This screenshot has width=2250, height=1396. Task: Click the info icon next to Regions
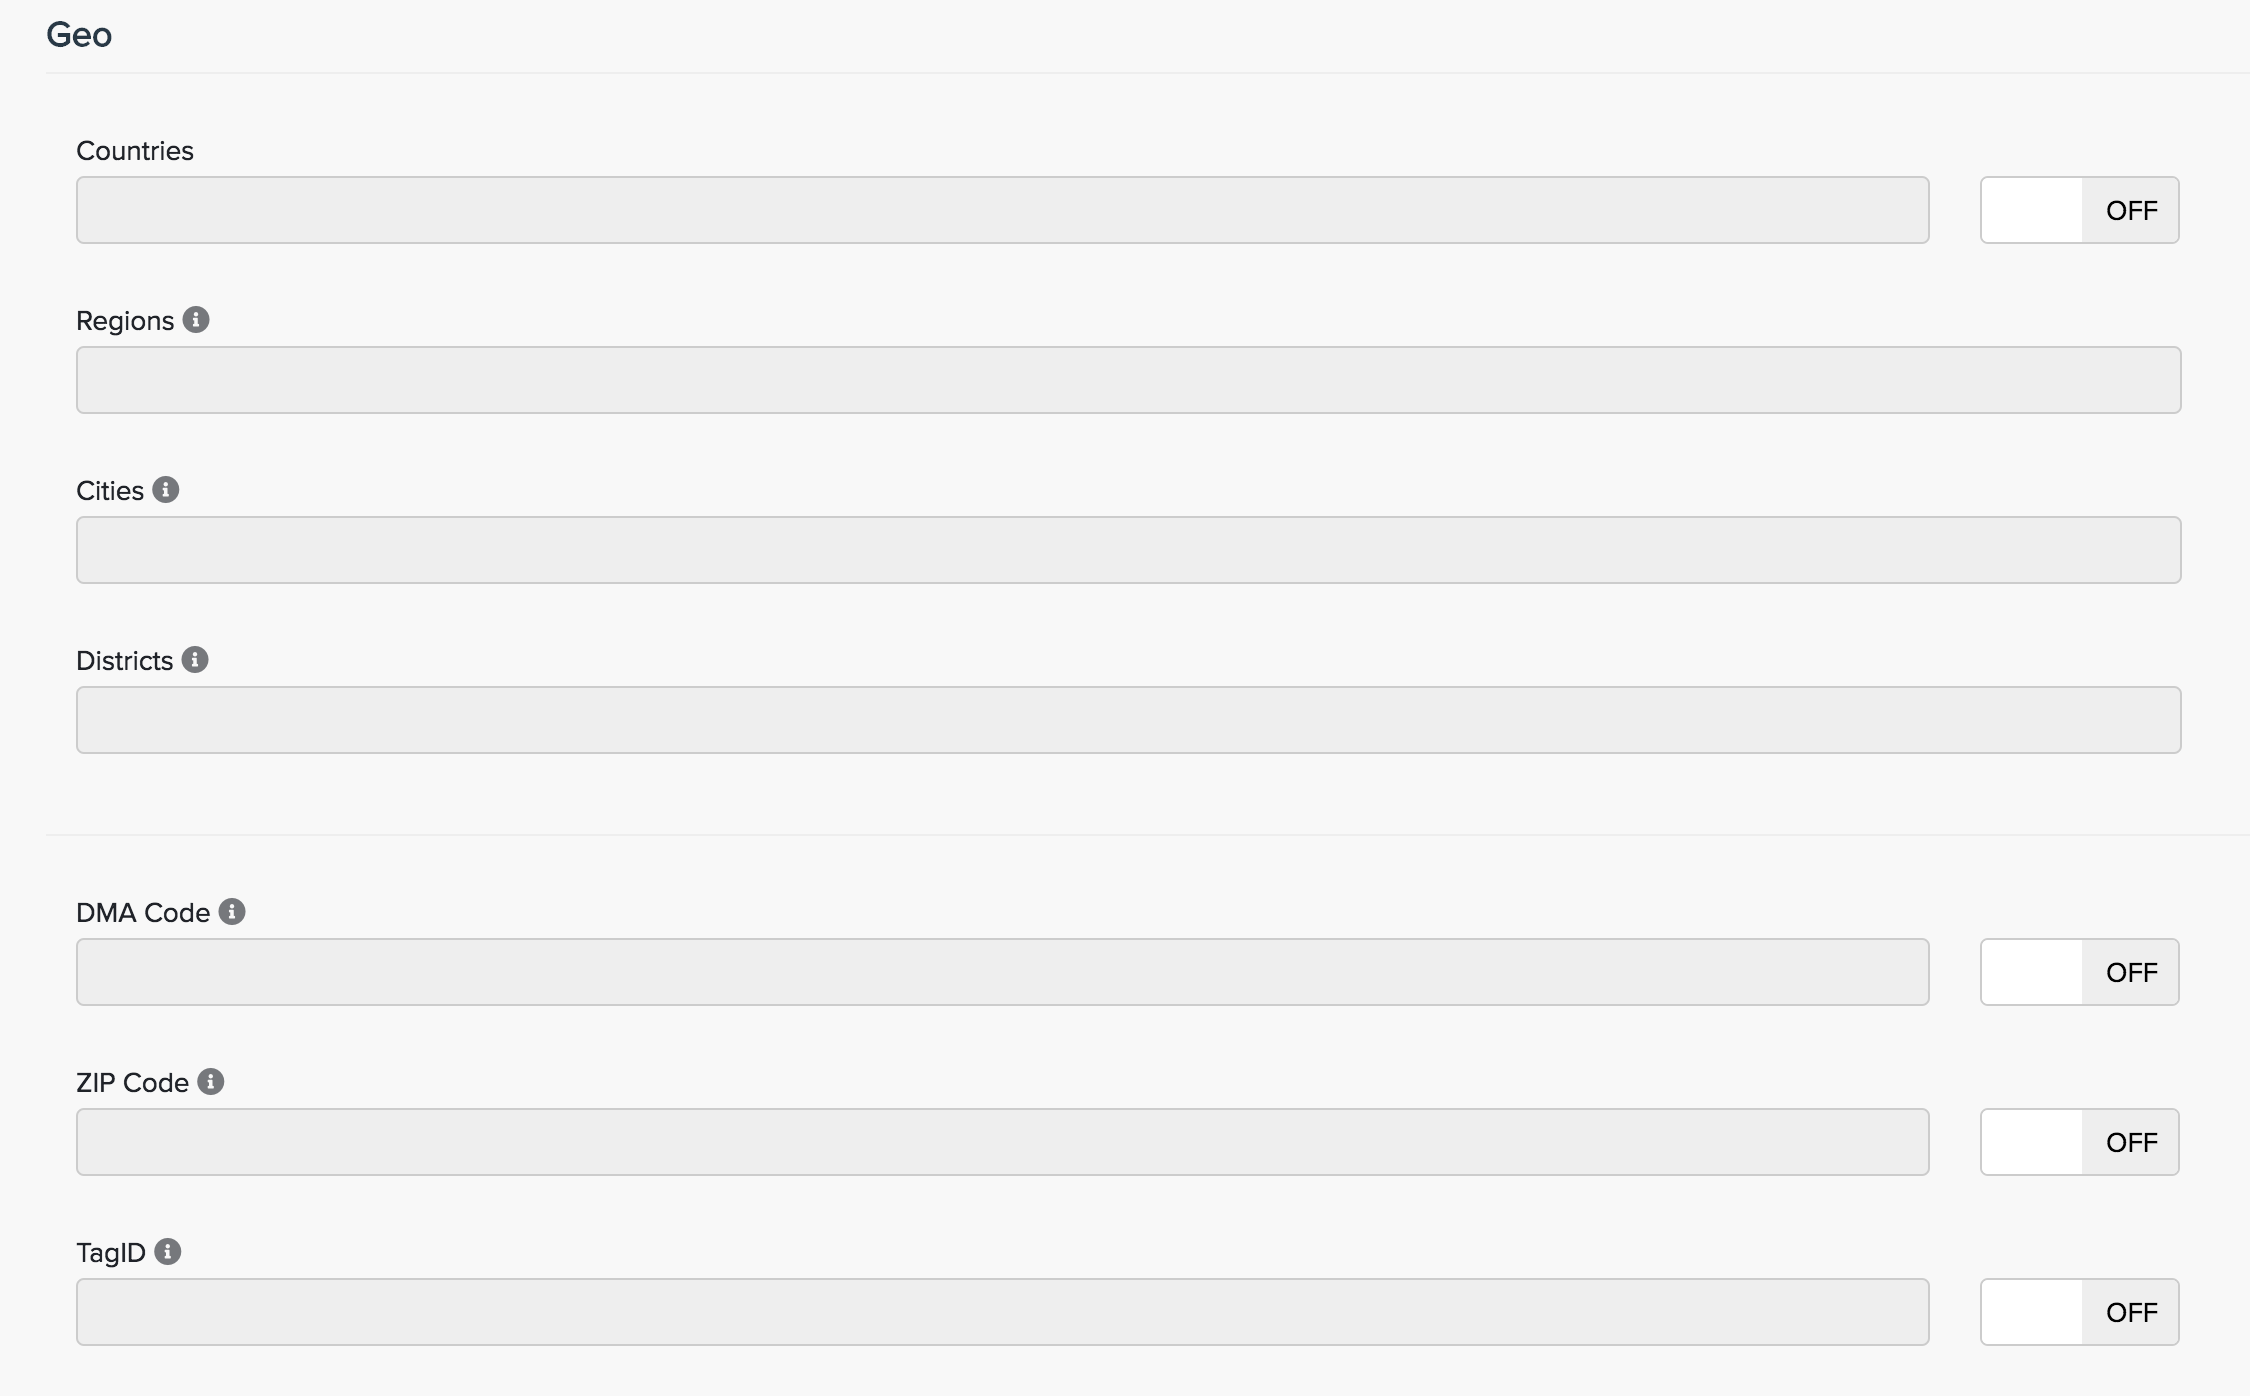(x=196, y=320)
